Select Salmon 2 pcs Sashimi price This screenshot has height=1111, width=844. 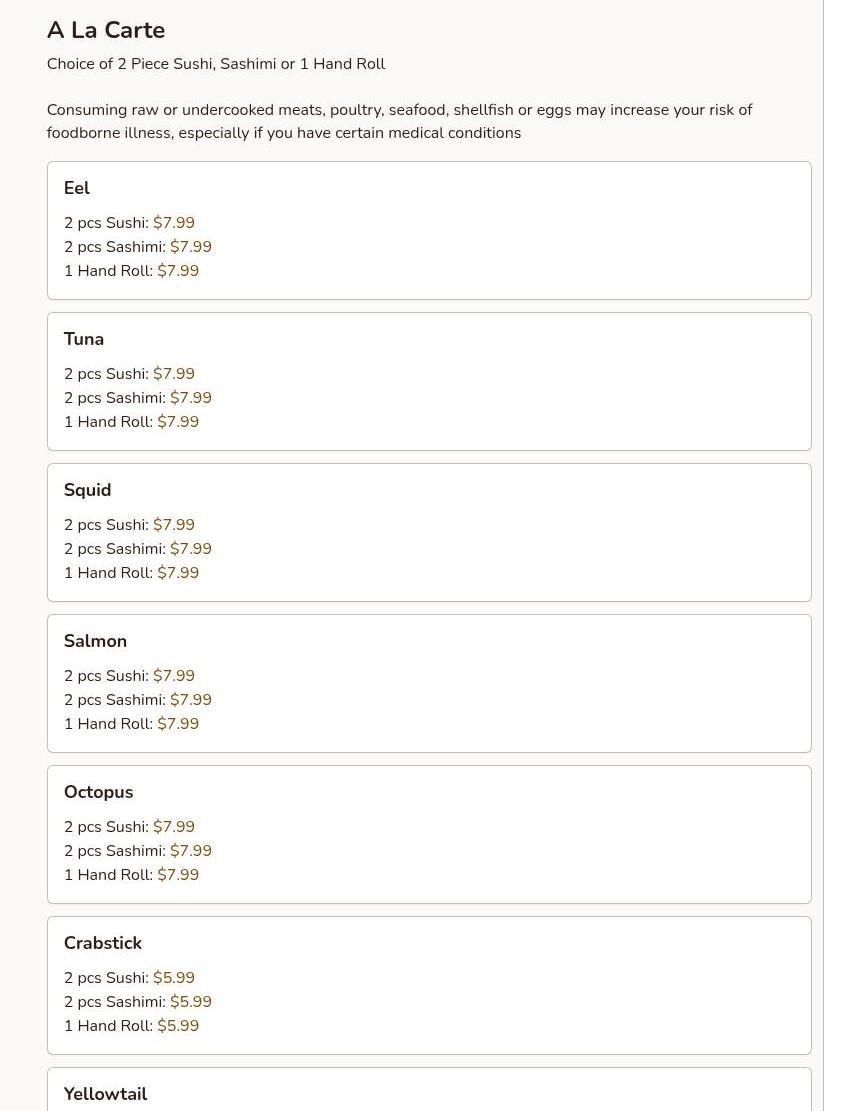pyautogui.click(x=190, y=700)
